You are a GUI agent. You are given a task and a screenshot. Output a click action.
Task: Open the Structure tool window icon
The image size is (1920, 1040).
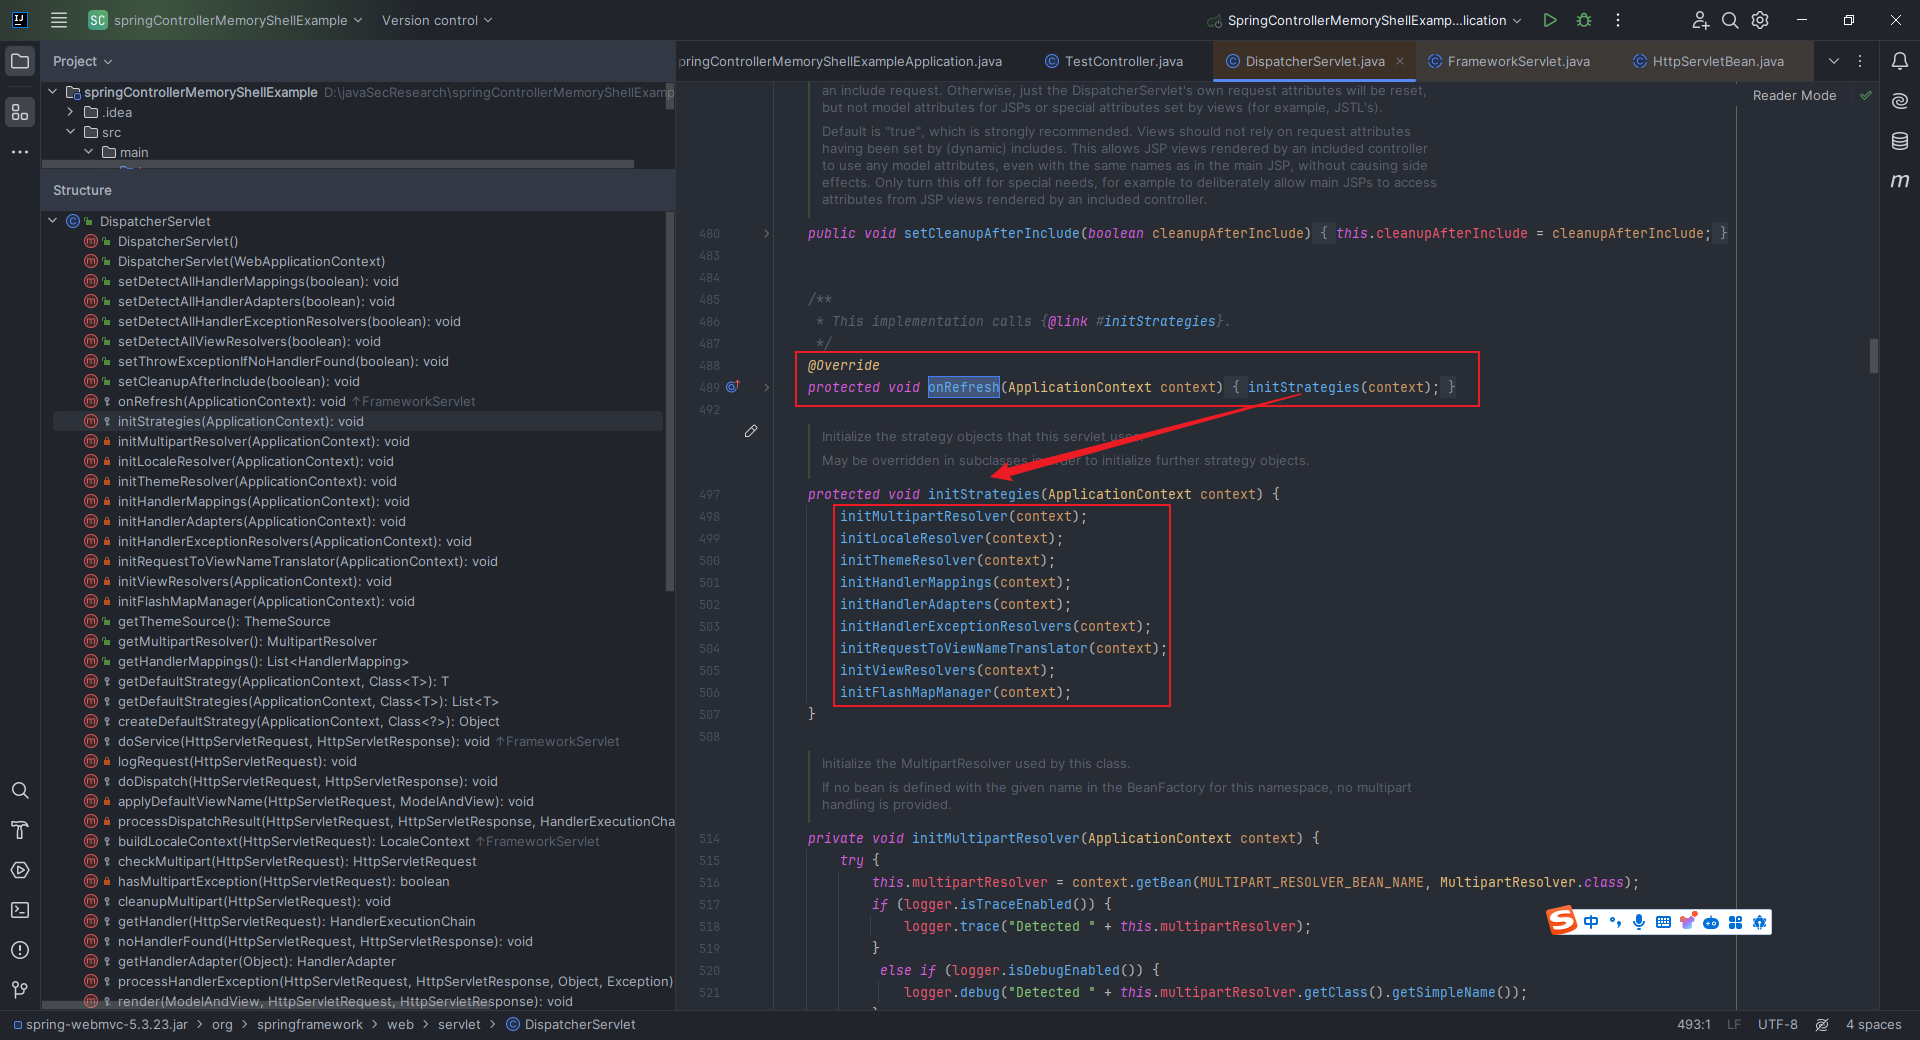(20, 112)
